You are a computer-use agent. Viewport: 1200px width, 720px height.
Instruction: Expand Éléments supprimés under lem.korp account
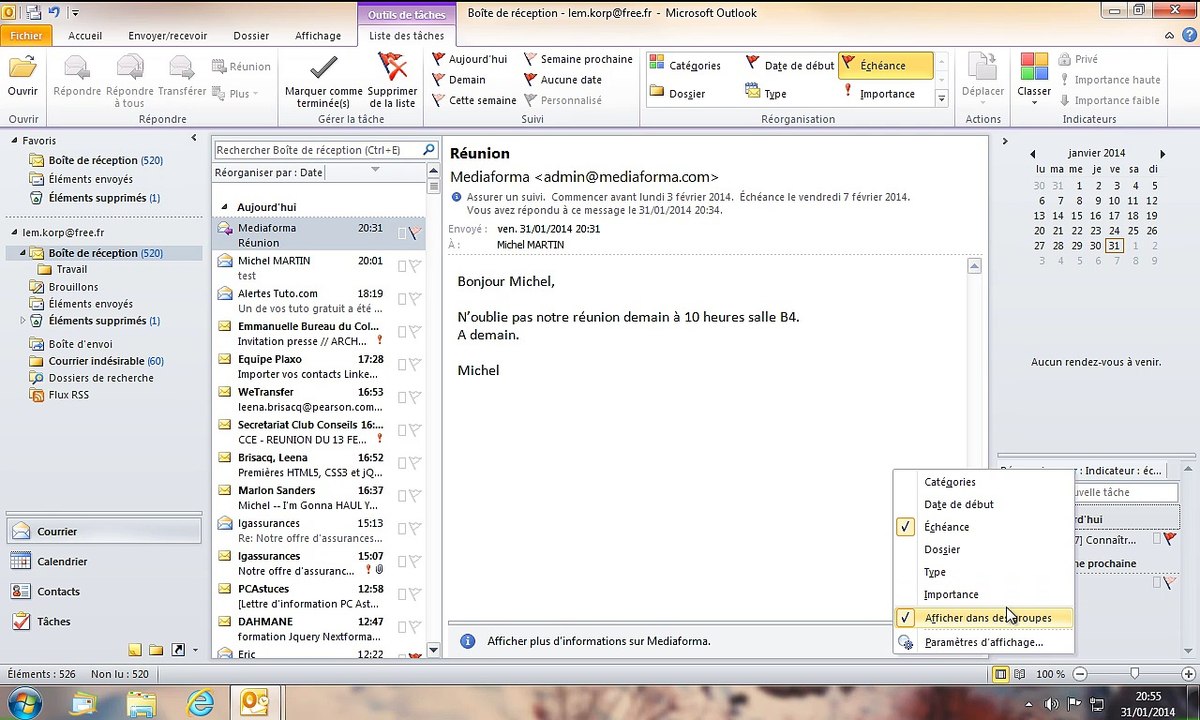click(x=24, y=321)
